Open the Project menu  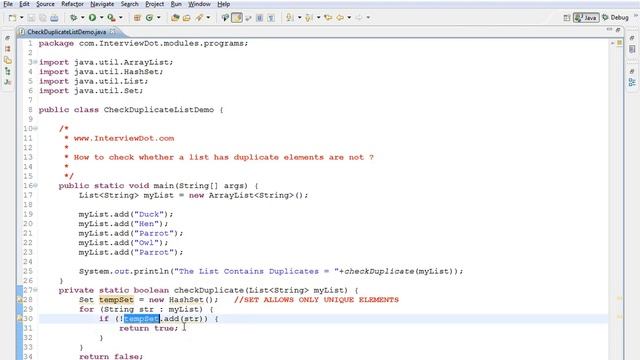click(x=155, y=4)
